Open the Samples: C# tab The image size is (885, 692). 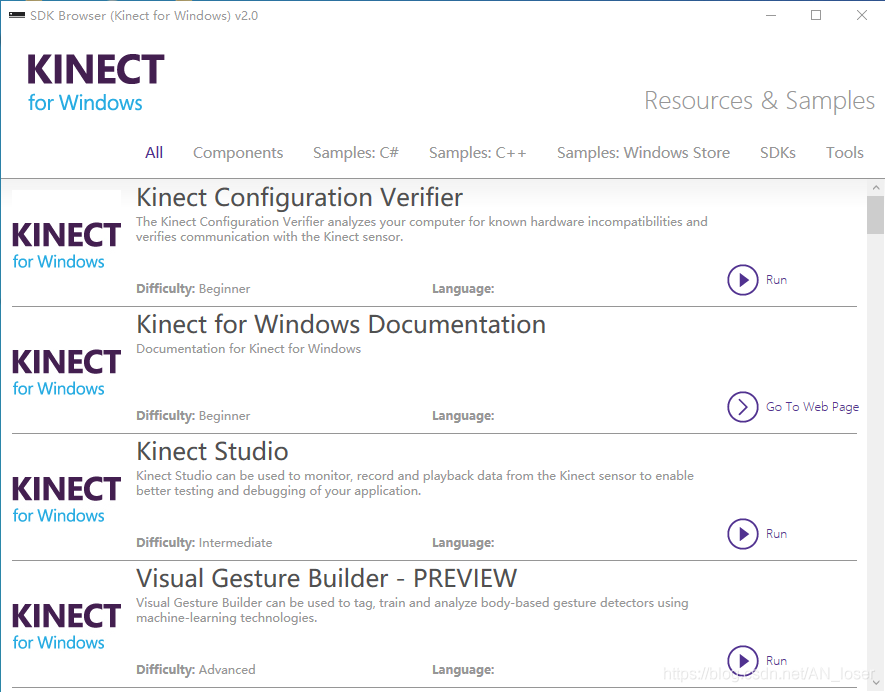click(356, 152)
